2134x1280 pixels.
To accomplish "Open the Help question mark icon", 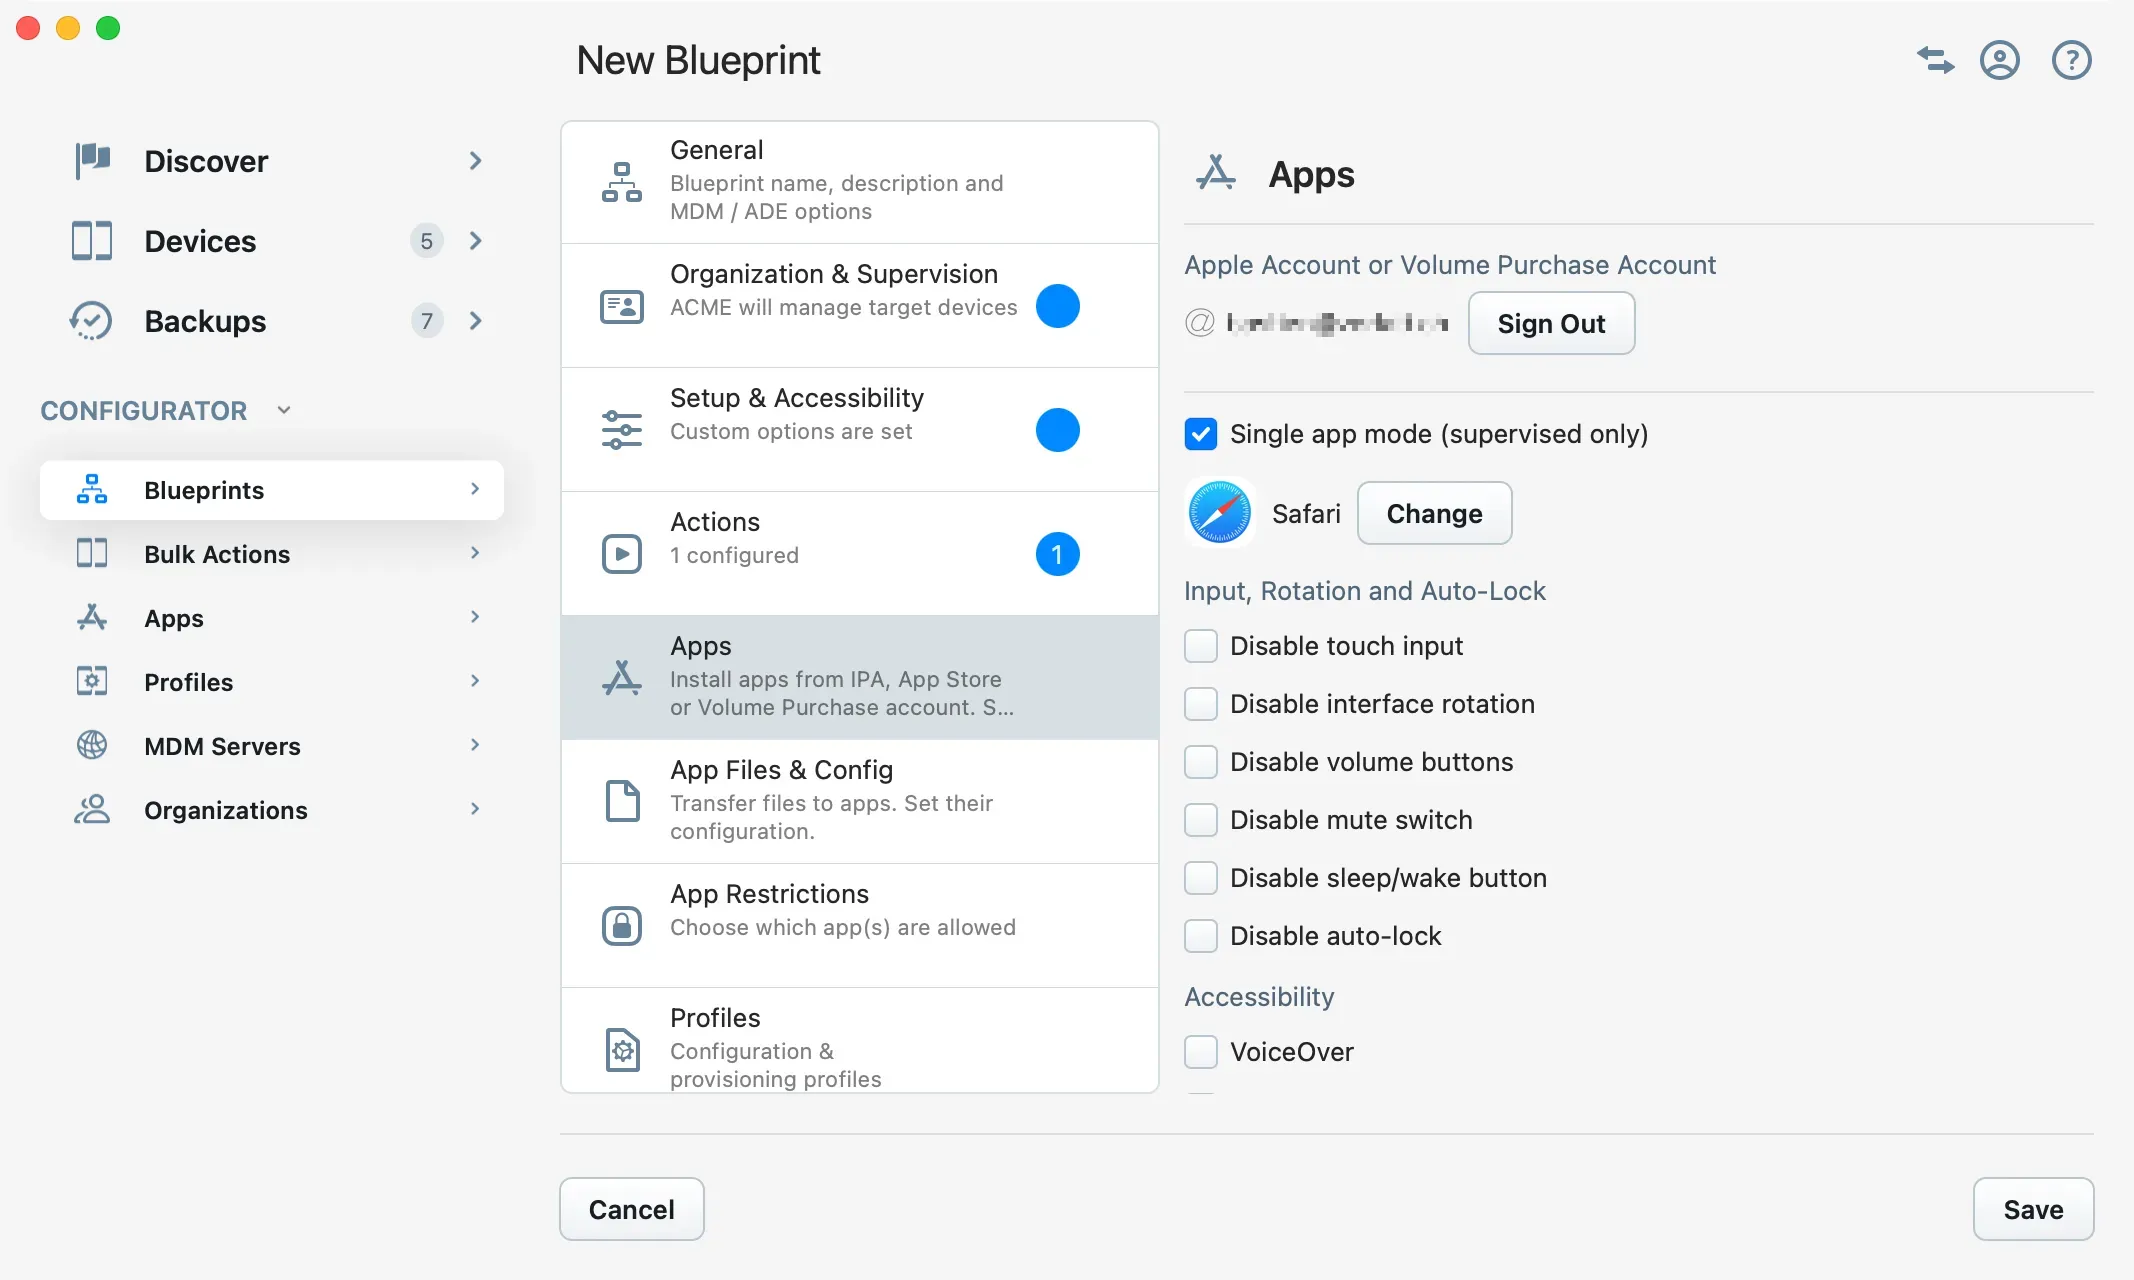I will tap(2071, 60).
